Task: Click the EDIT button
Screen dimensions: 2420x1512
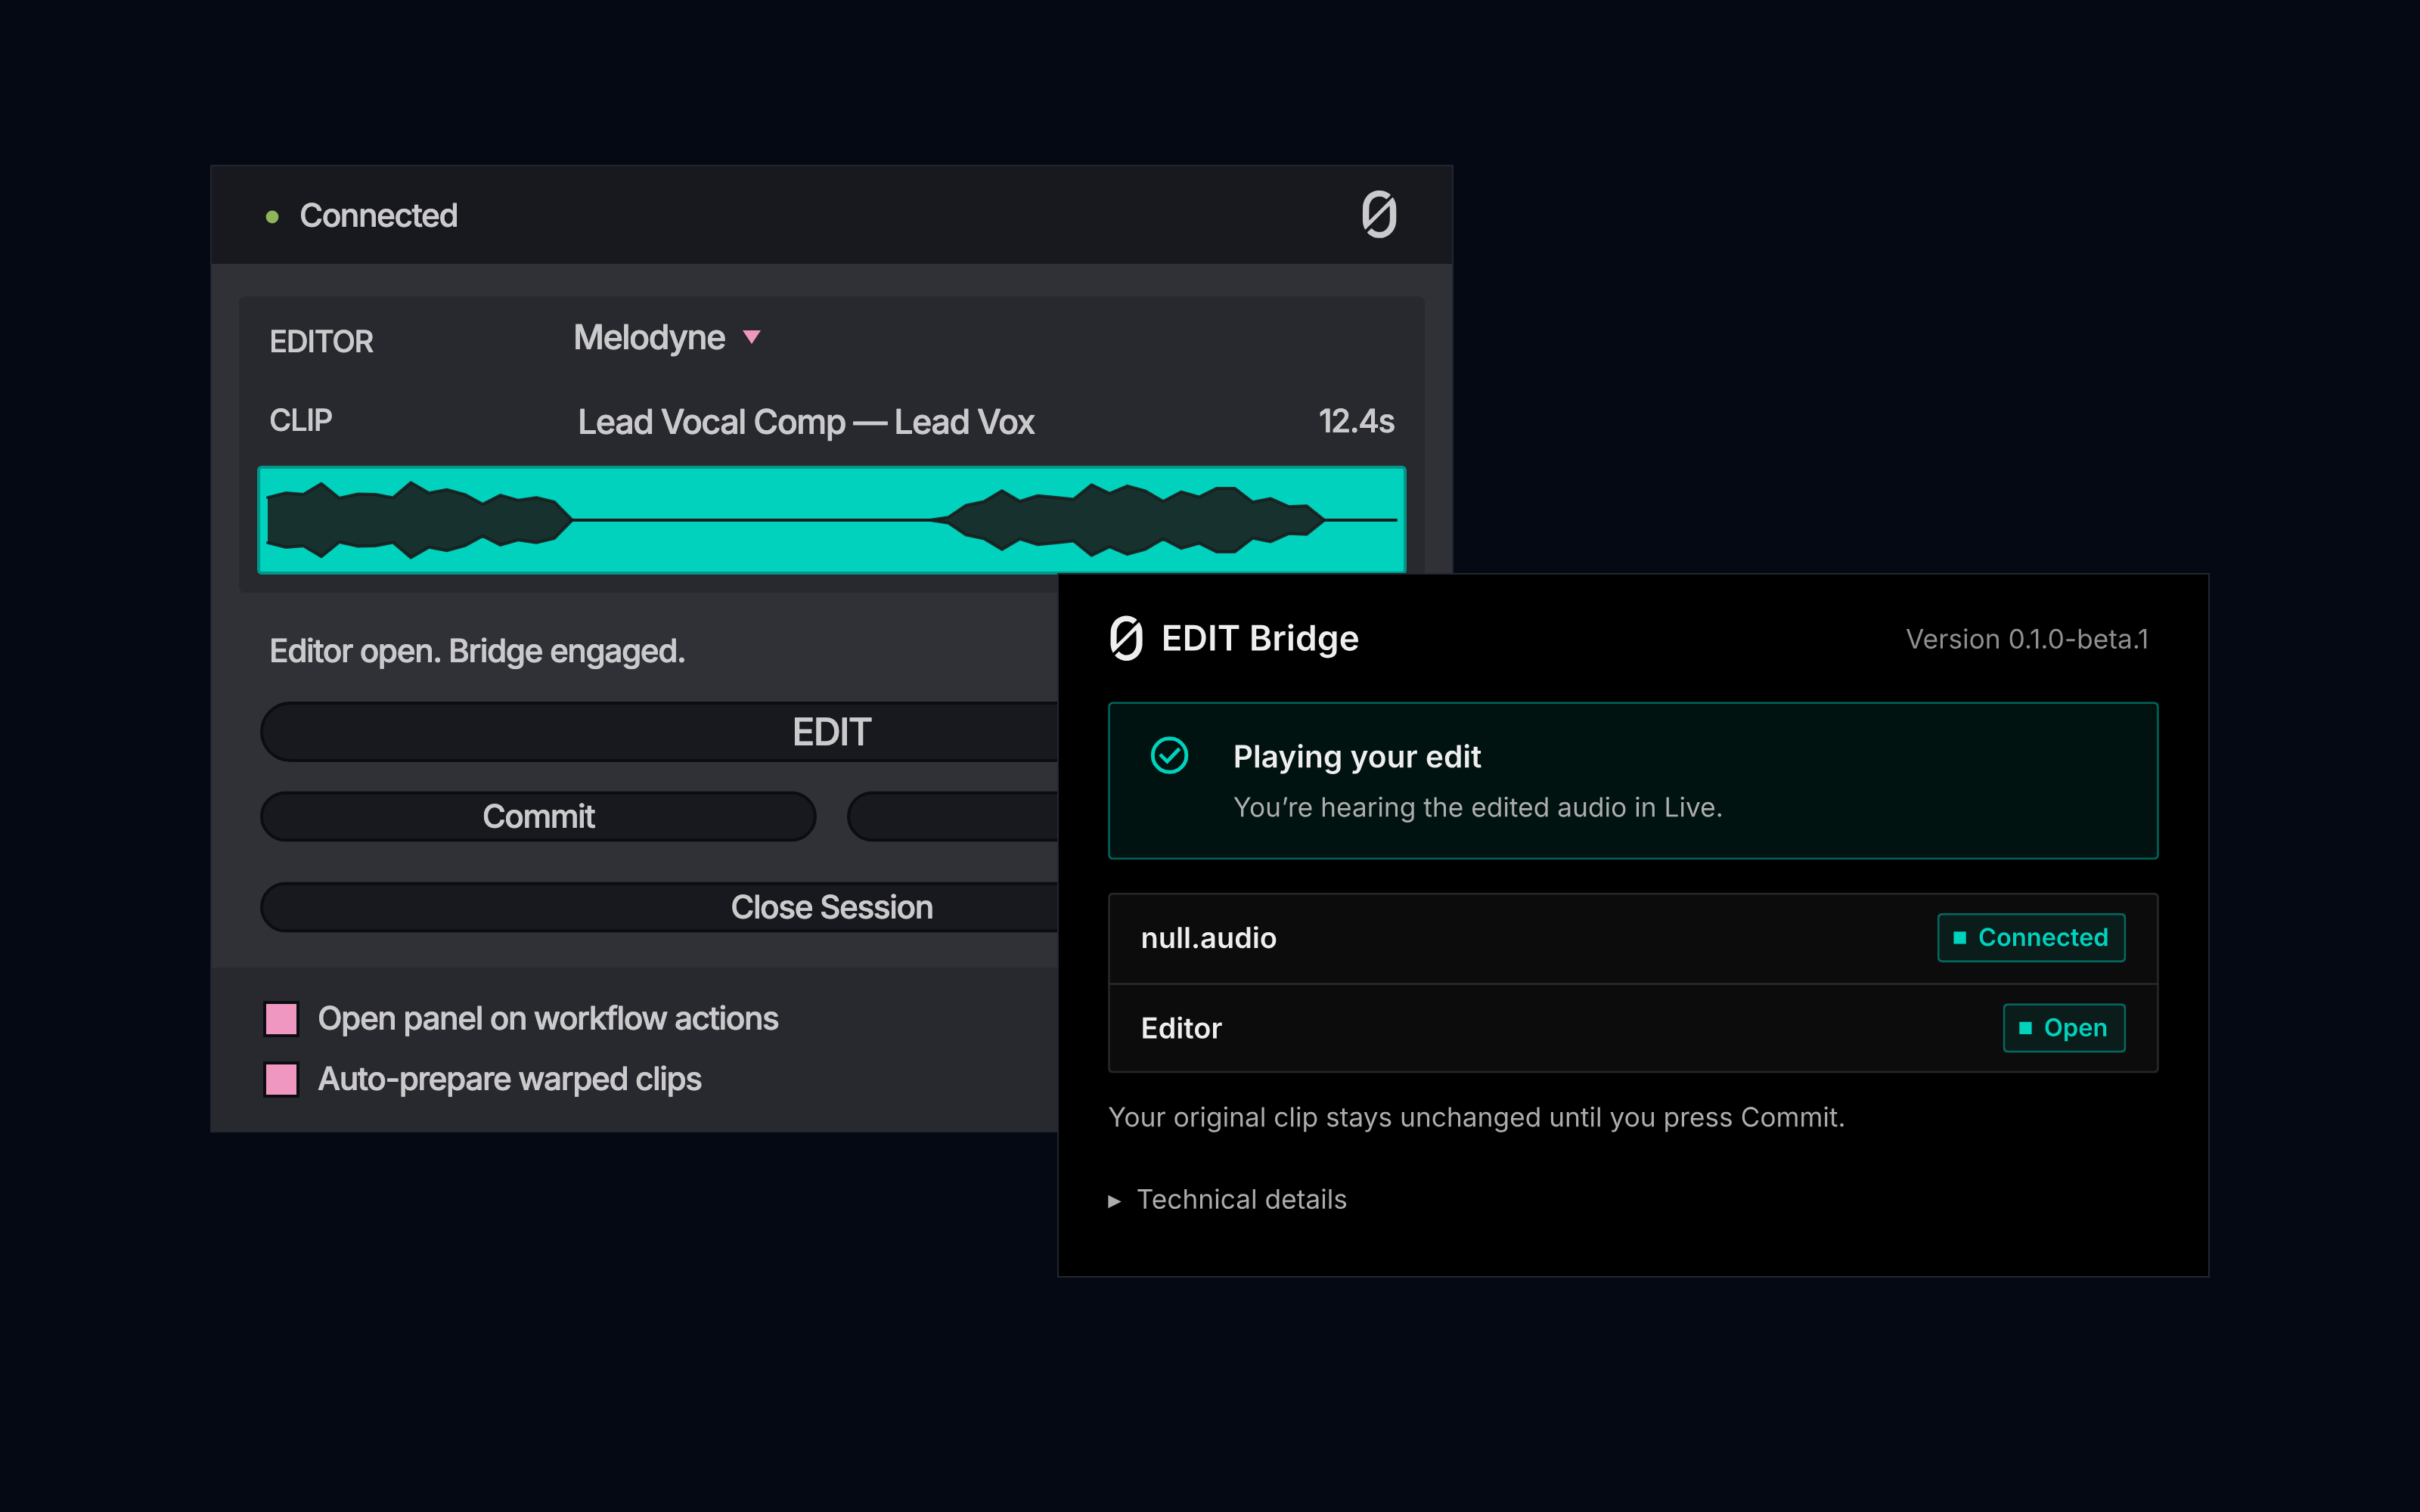Action: click(659, 732)
